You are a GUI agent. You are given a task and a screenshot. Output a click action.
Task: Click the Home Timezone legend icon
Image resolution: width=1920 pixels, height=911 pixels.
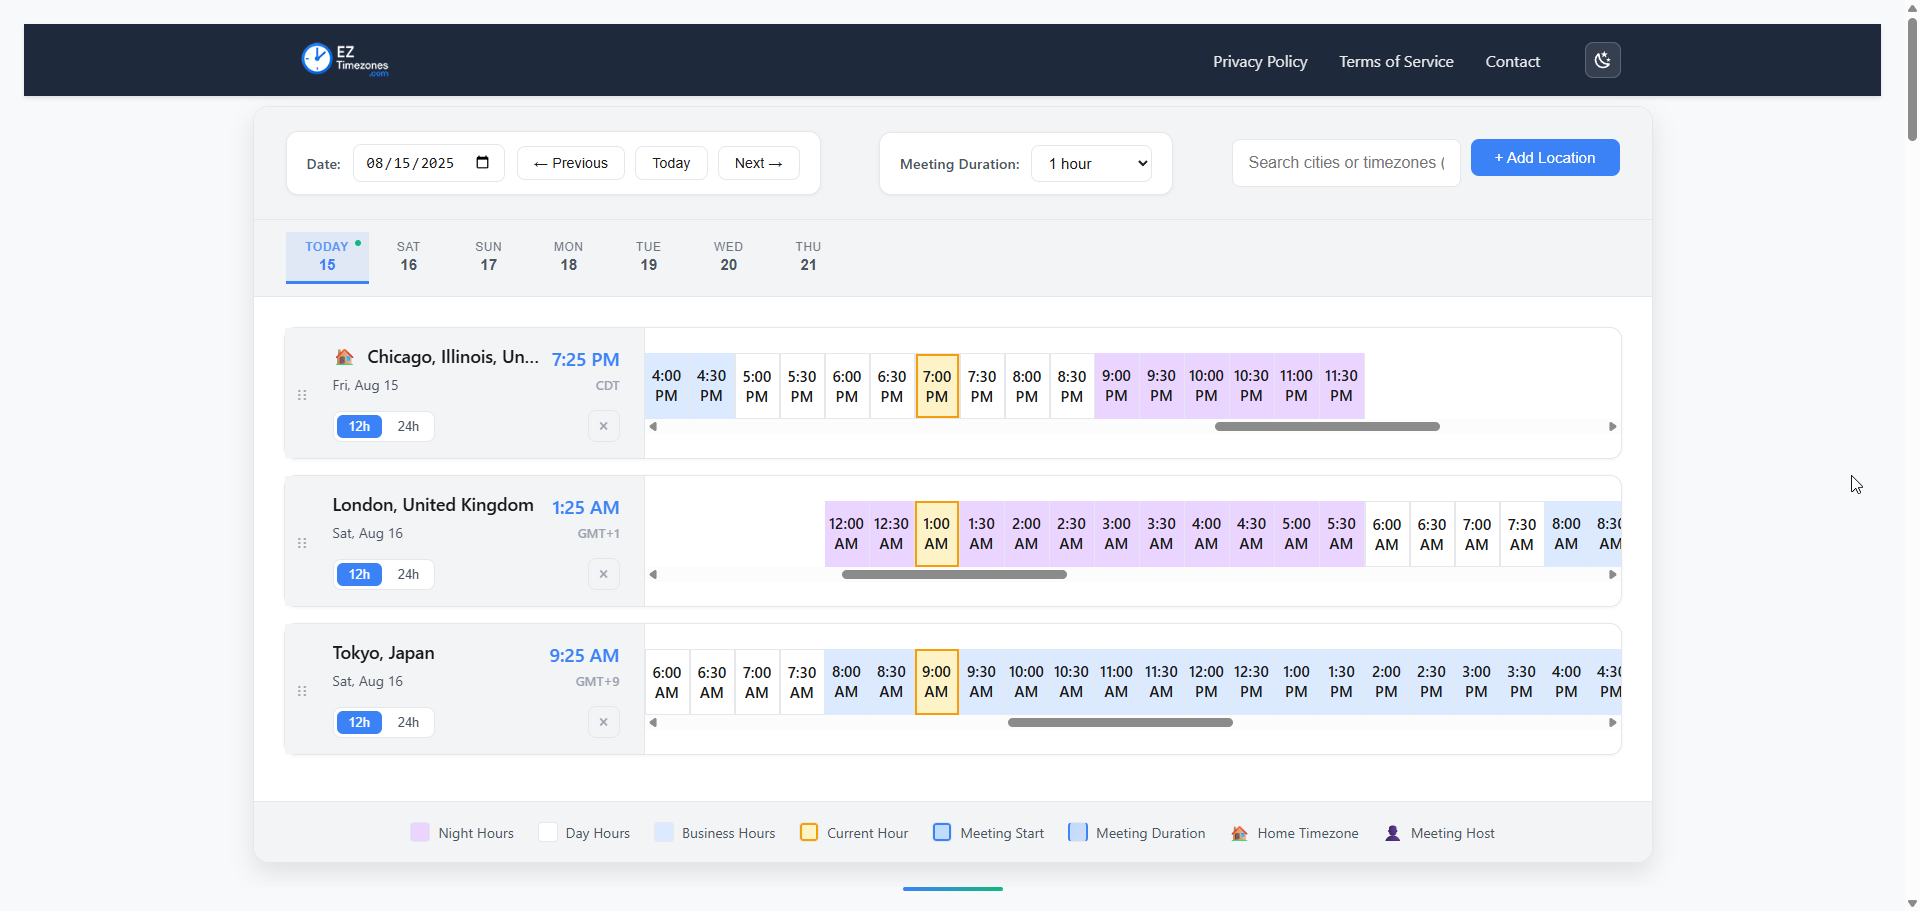click(1239, 833)
